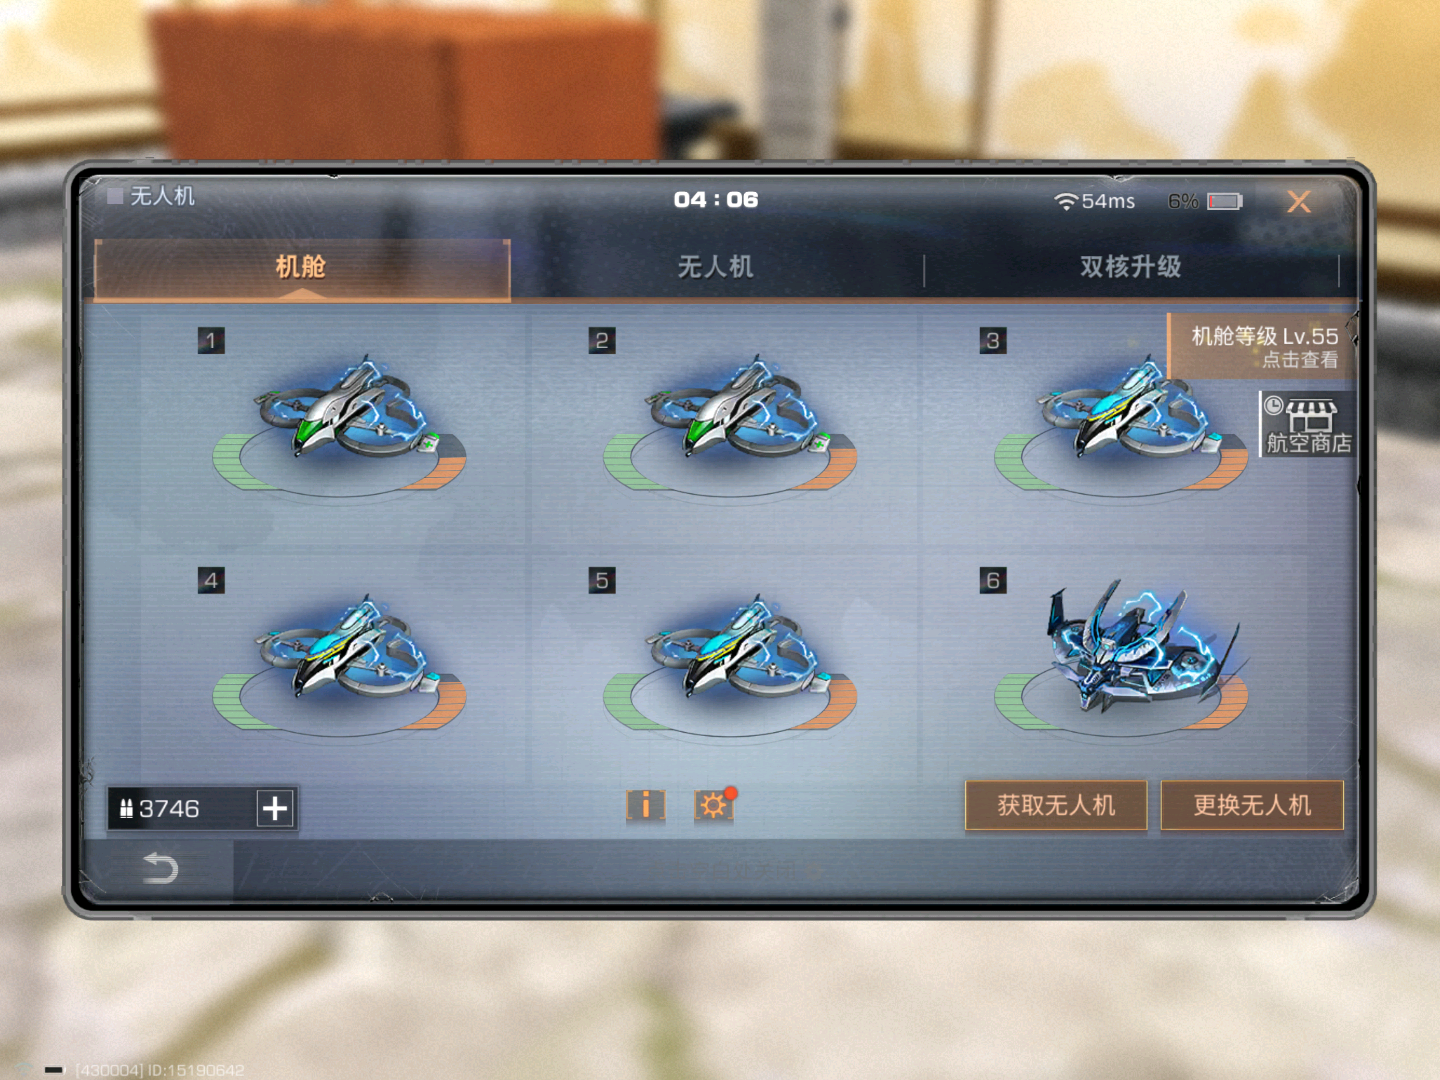Tap the back arrow icon
Image resolution: width=1440 pixels, height=1080 pixels.
(x=160, y=867)
